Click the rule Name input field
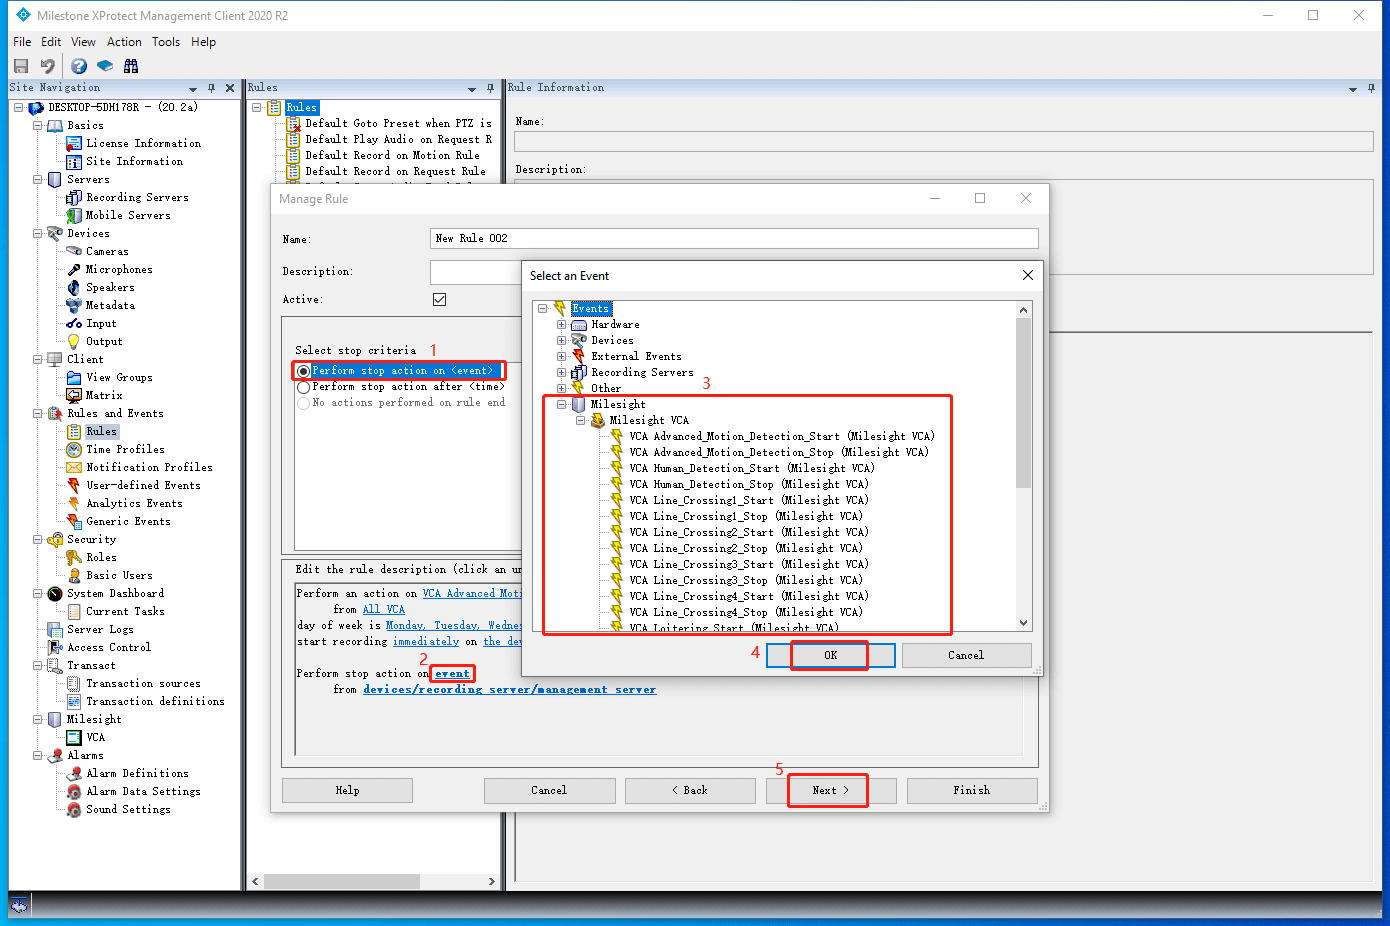This screenshot has height=926, width=1390. click(734, 238)
